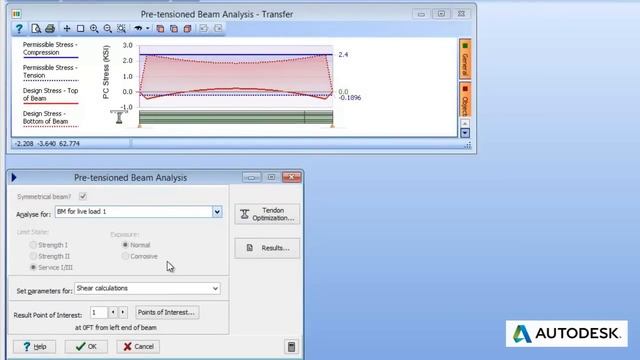Image resolution: width=640 pixels, height=360 pixels.
Task: Open the Object side tab
Action: point(465,100)
